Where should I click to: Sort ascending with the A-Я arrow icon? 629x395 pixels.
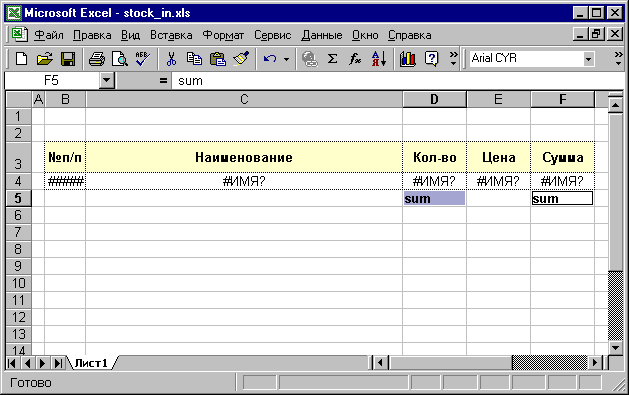[379, 59]
